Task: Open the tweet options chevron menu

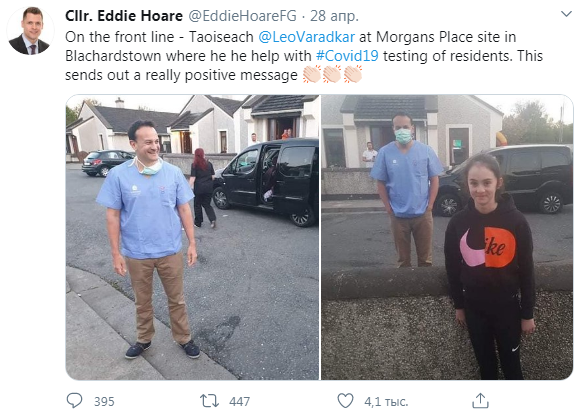Action: click(566, 14)
